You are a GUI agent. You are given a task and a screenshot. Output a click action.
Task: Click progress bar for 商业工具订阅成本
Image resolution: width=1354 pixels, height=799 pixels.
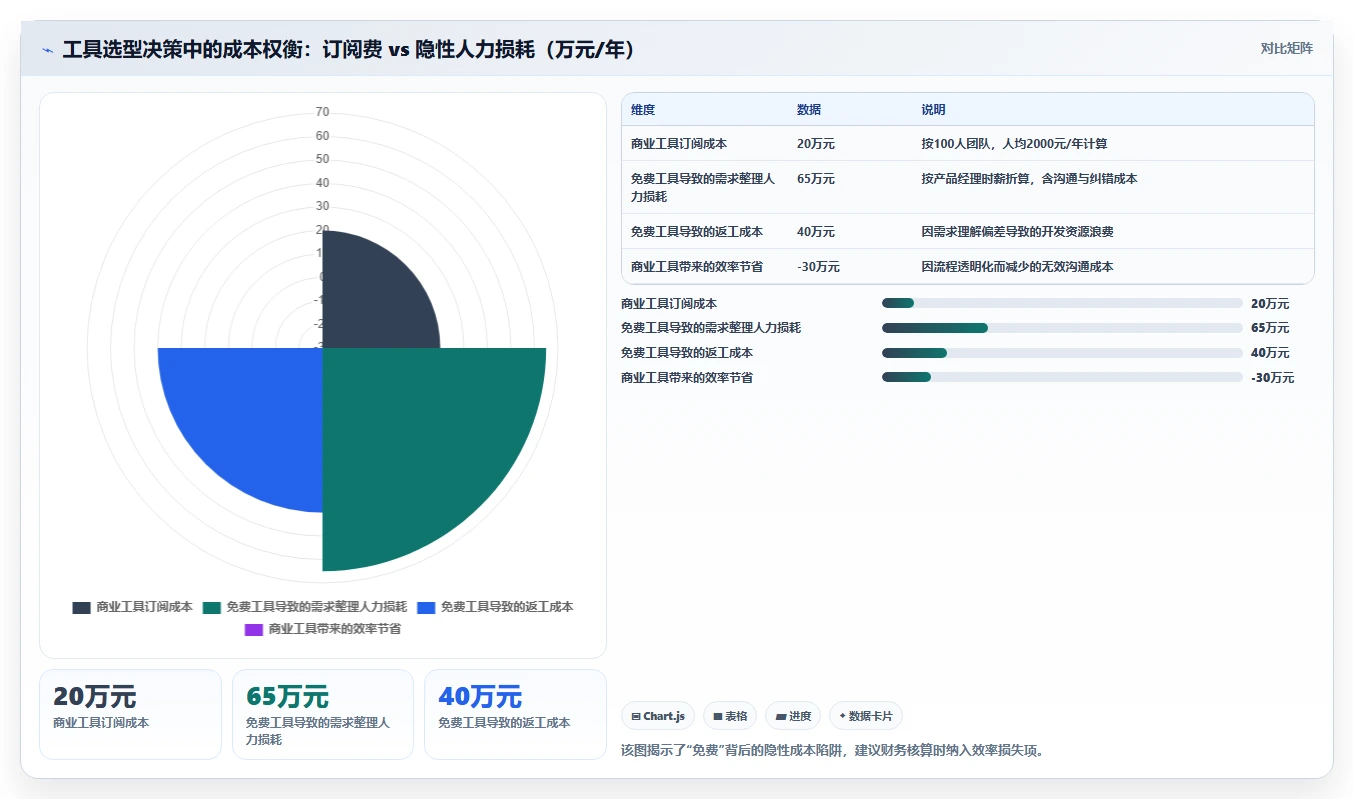click(1062, 303)
